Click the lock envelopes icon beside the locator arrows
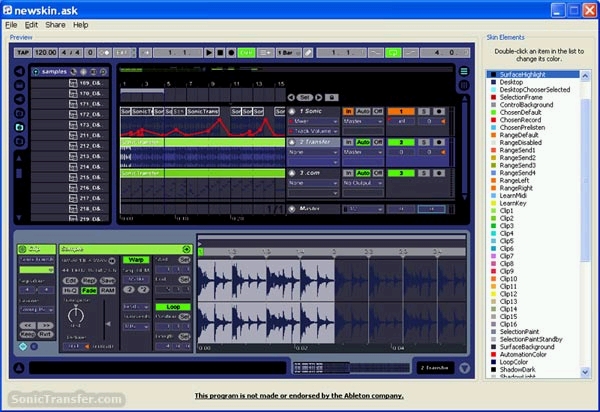600x412 pixels. point(332,98)
